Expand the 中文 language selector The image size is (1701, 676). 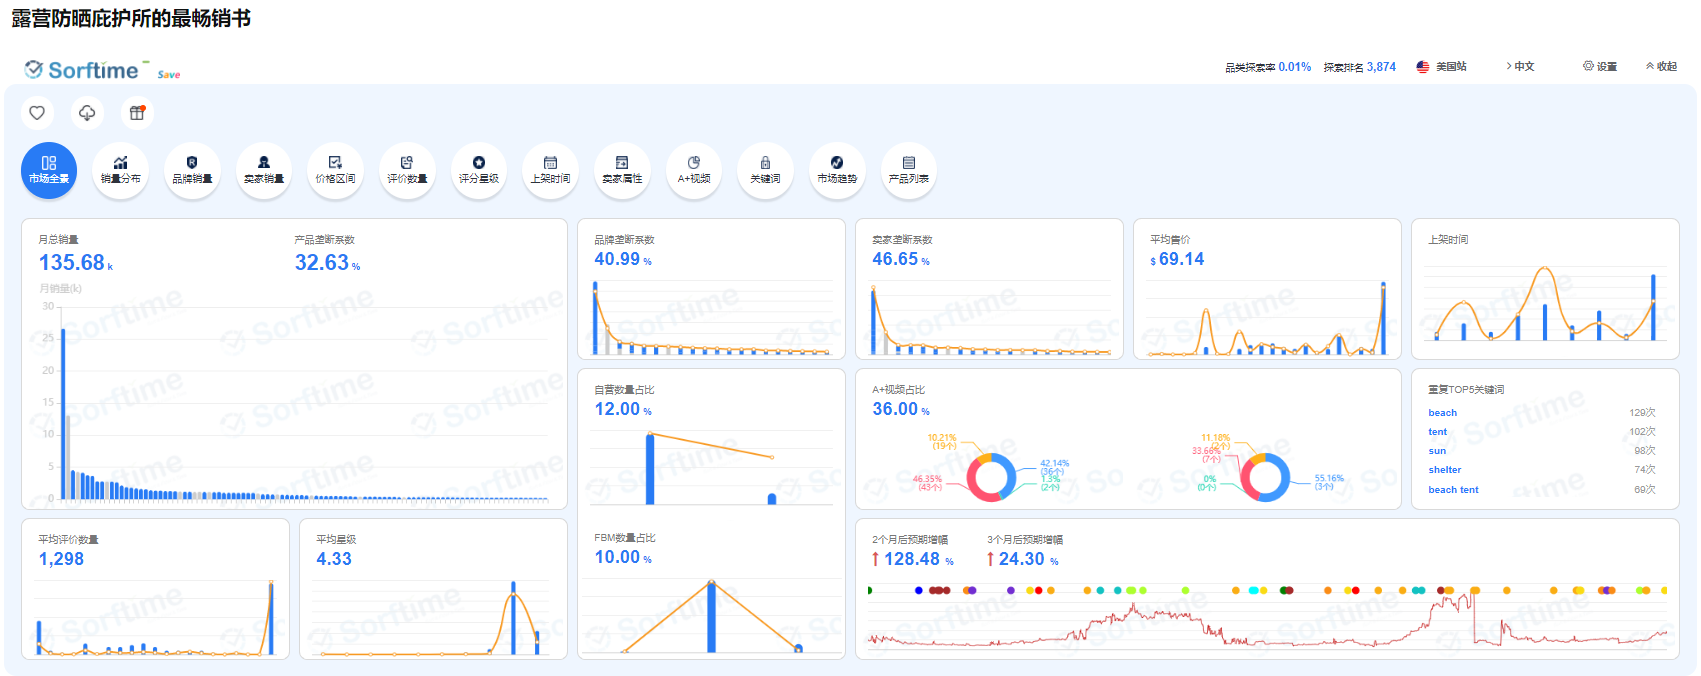point(1520,67)
